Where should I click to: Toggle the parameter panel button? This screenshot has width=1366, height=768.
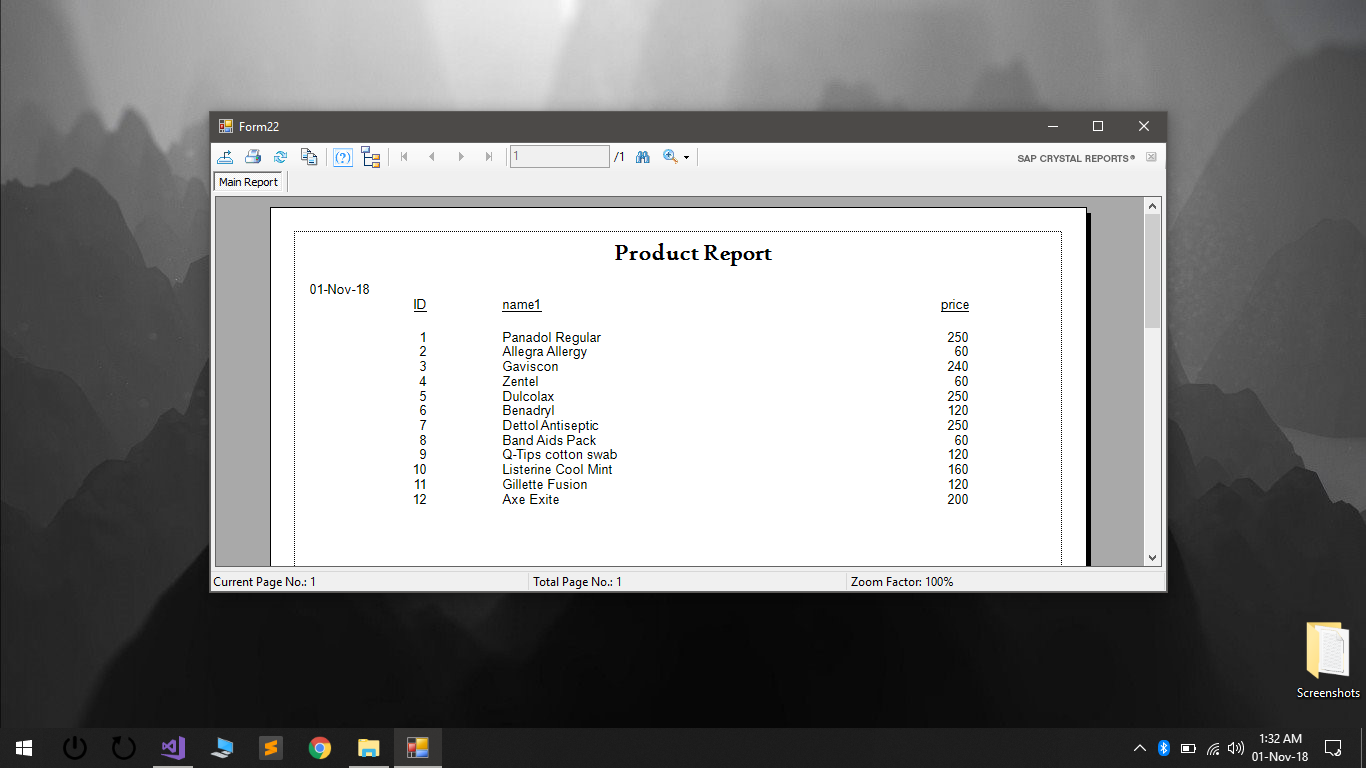pyautogui.click(x=343, y=157)
